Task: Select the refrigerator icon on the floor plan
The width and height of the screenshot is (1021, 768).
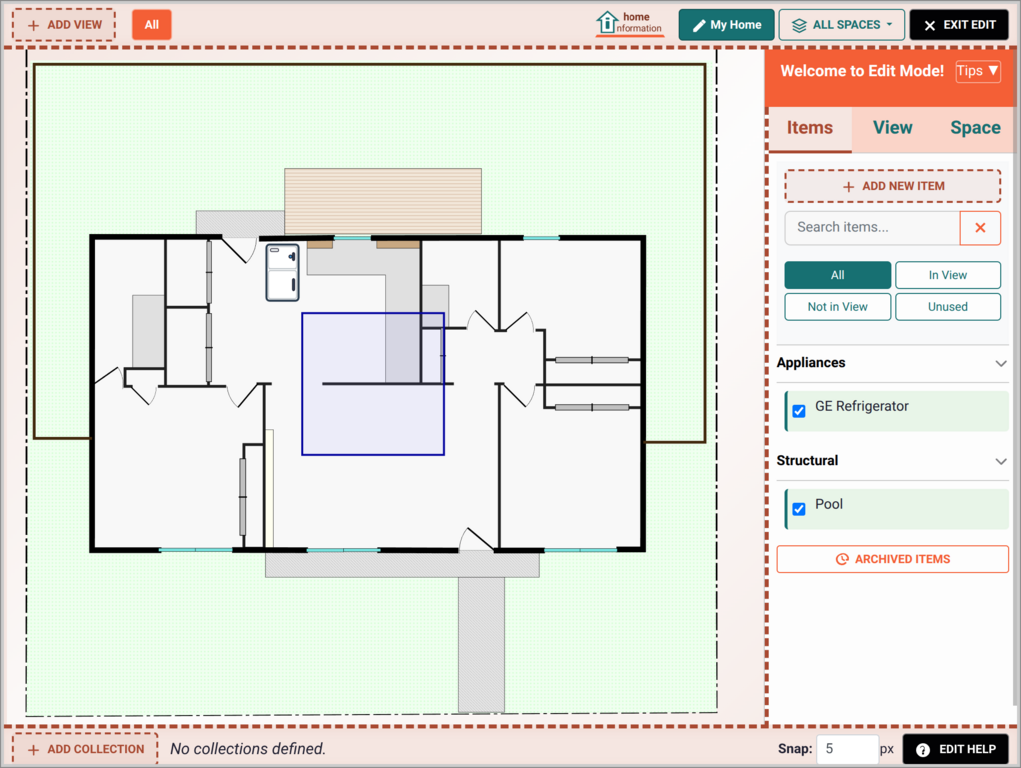Action: tap(283, 272)
